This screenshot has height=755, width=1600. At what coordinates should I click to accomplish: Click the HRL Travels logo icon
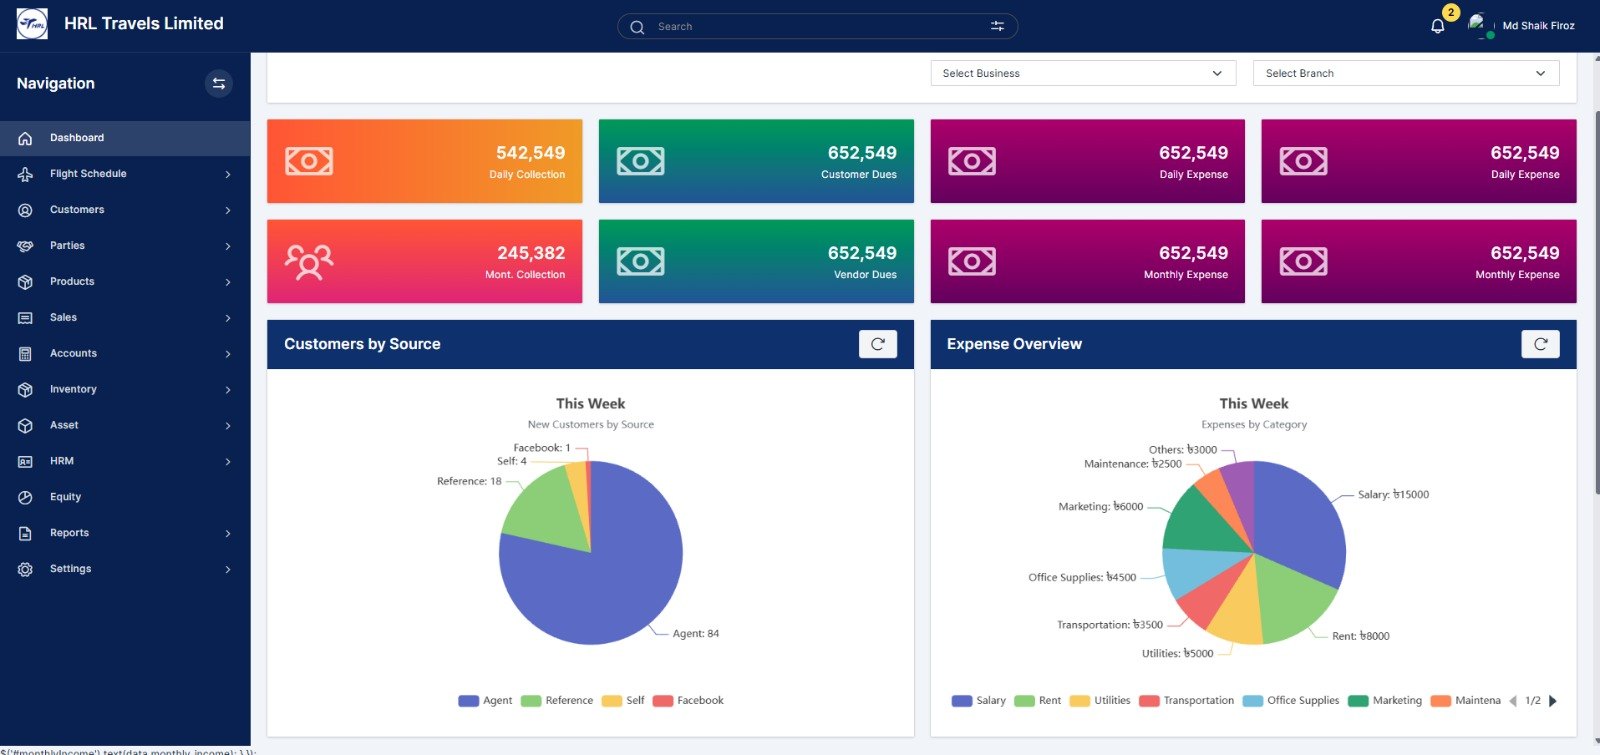pyautogui.click(x=32, y=24)
